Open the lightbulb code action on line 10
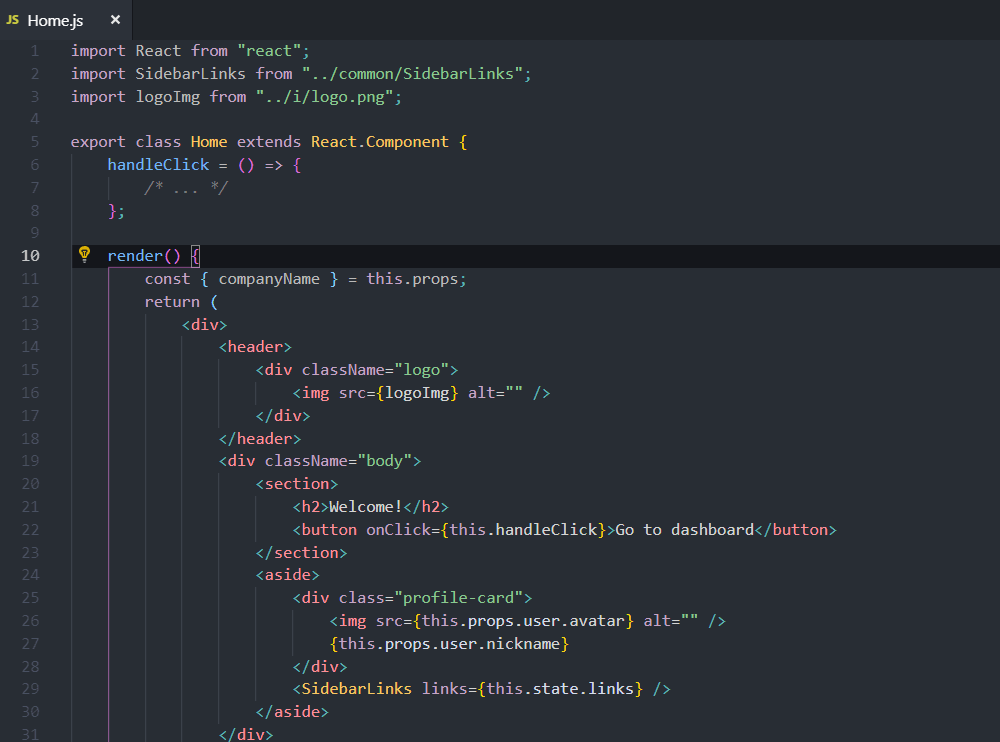The width and height of the screenshot is (1000, 742). pos(84,255)
